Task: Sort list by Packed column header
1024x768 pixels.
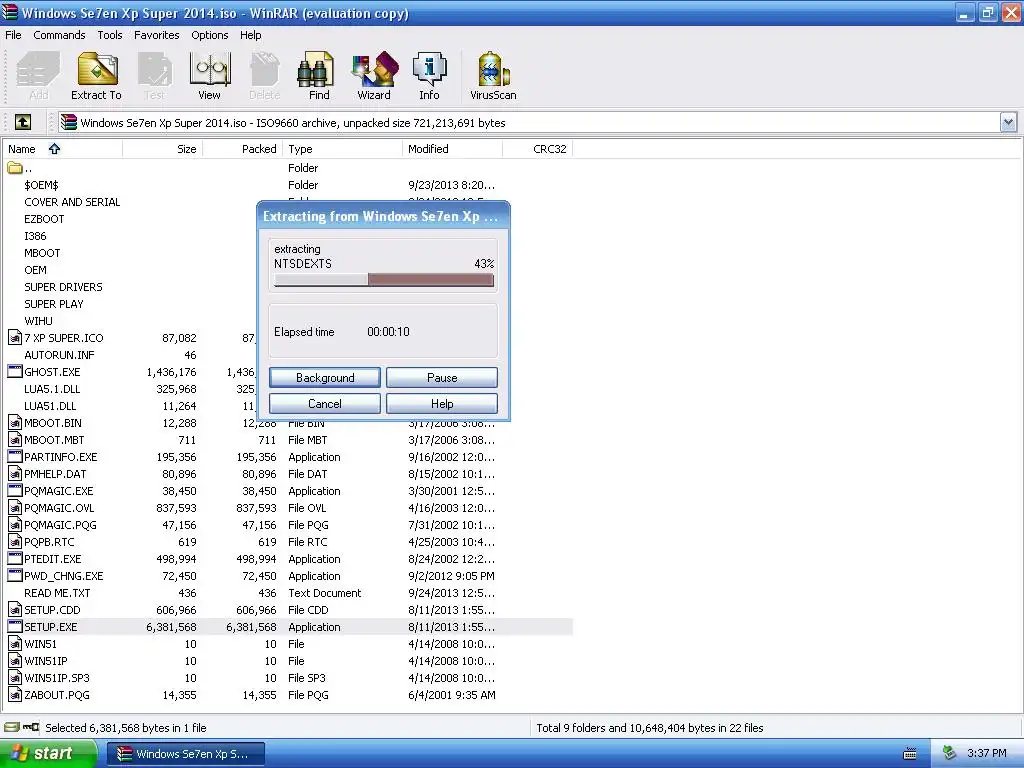Action: [x=242, y=149]
